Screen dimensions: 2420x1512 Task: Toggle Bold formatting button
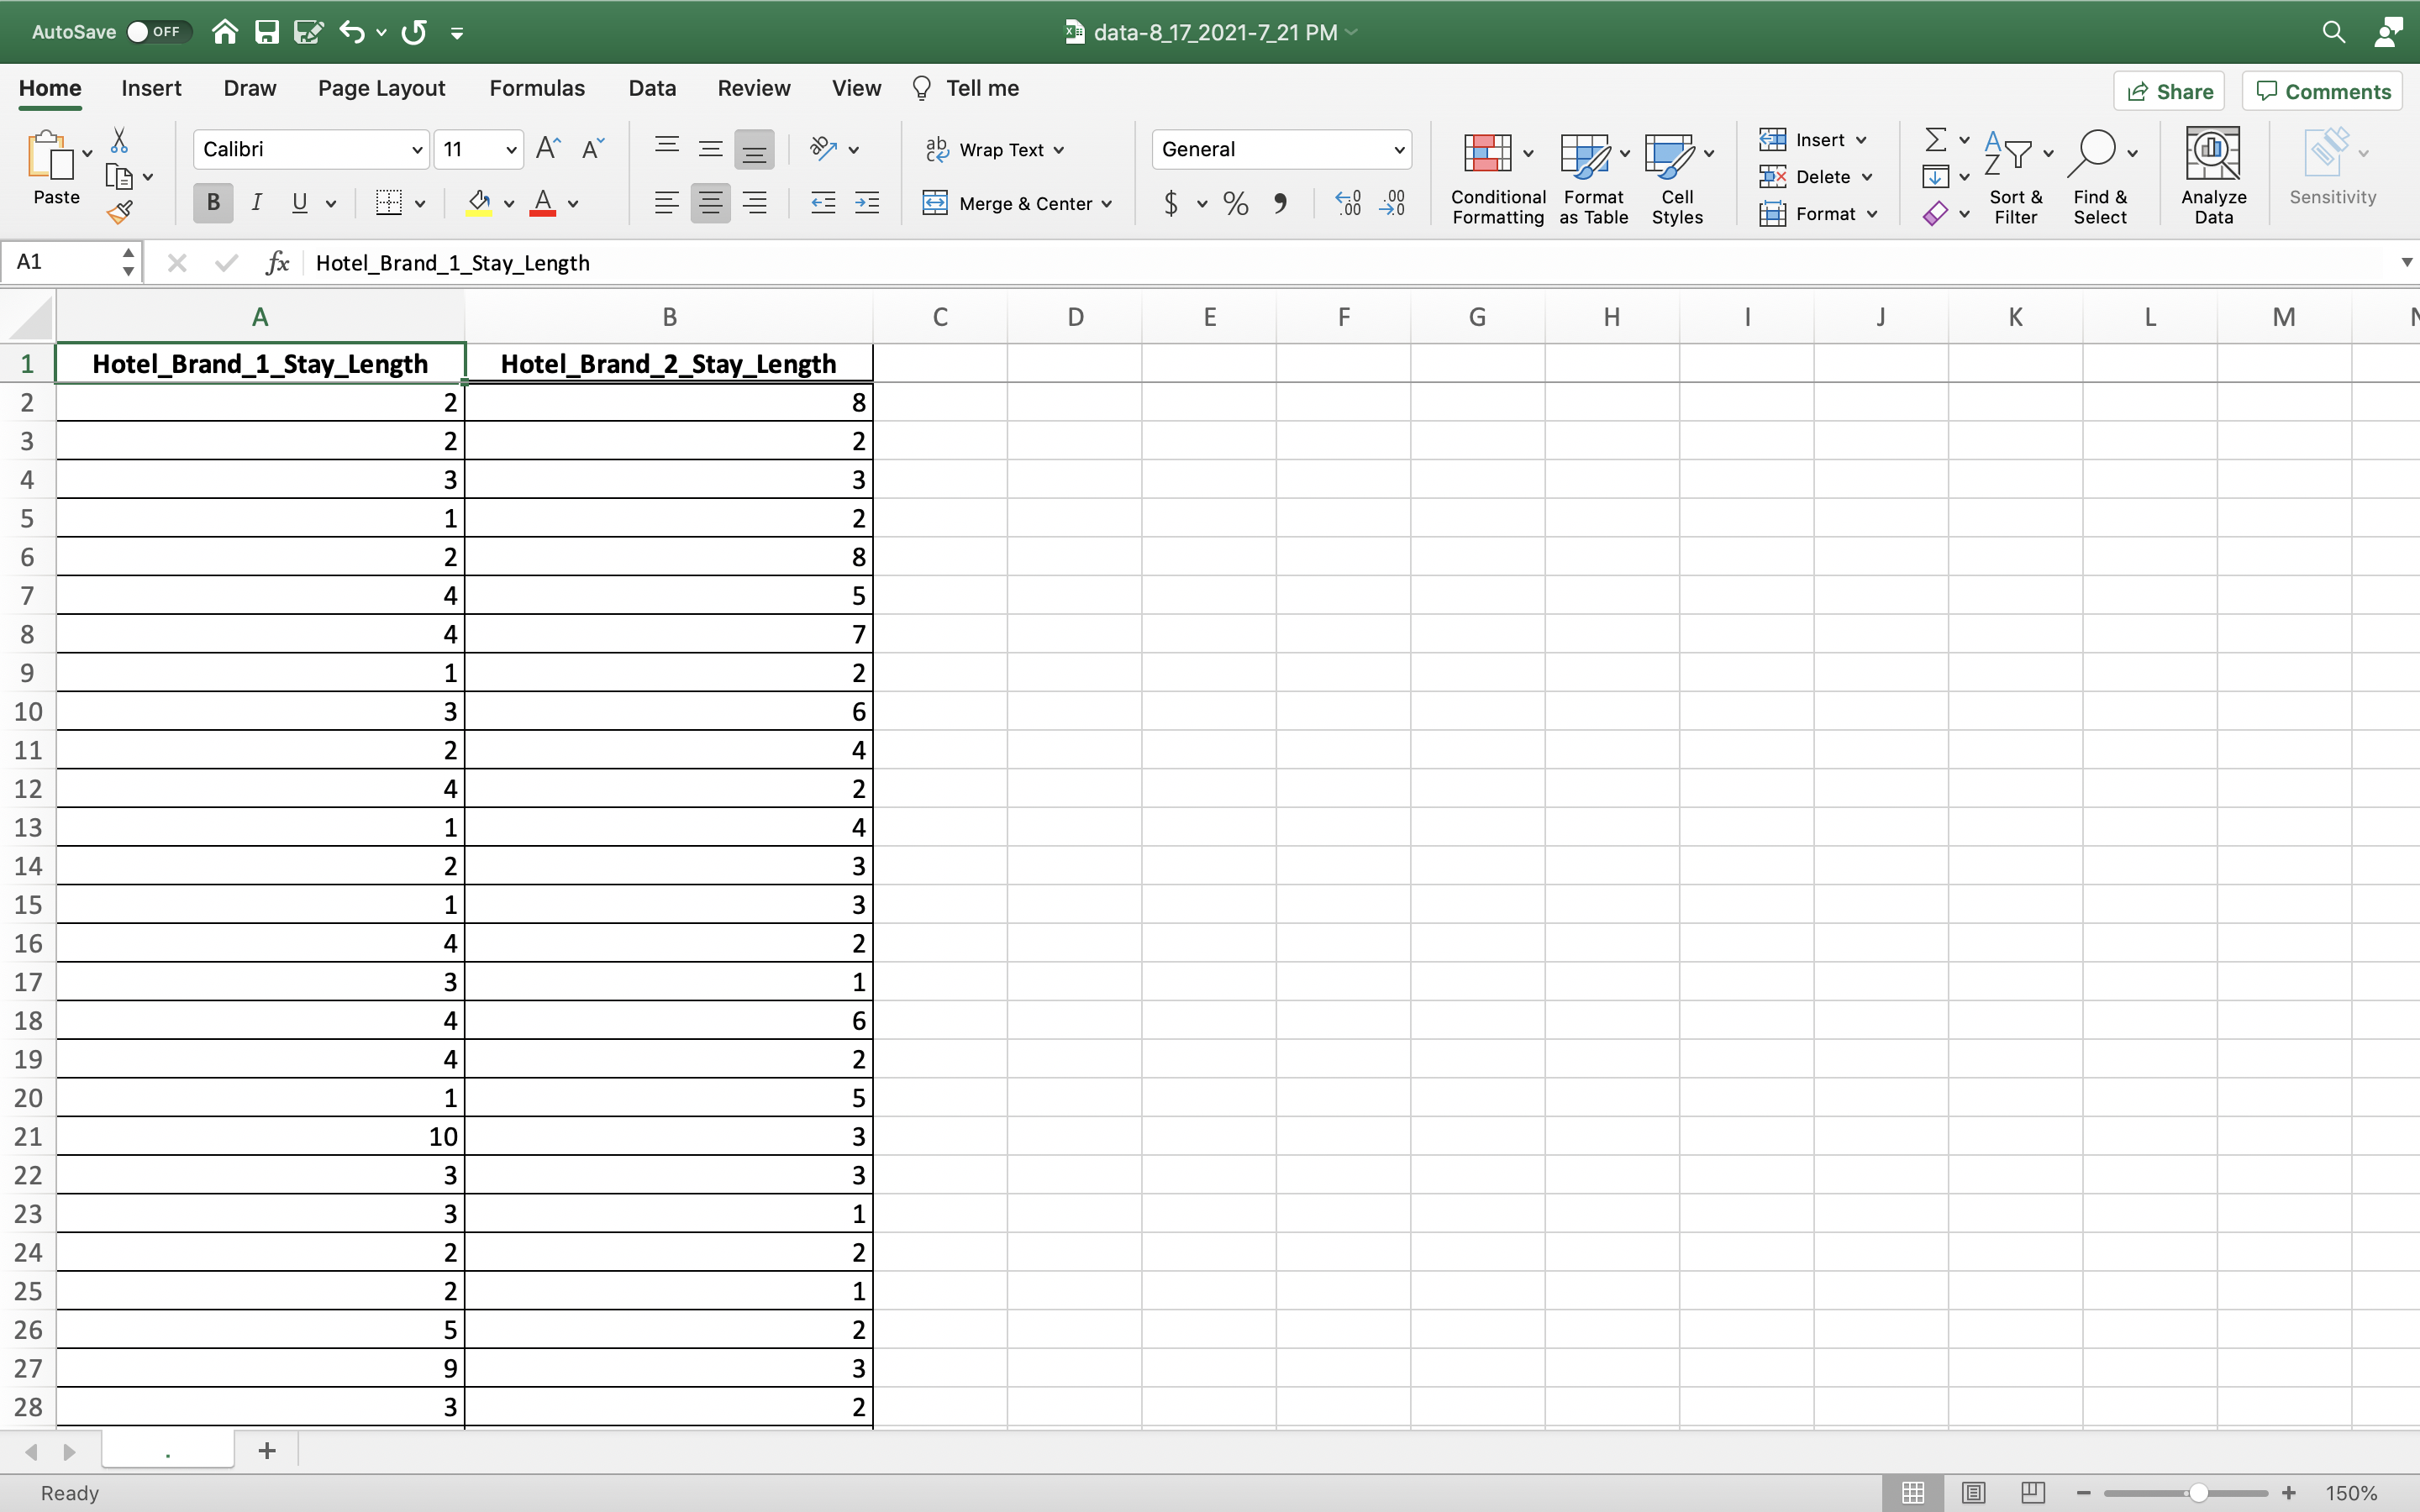pos(213,203)
